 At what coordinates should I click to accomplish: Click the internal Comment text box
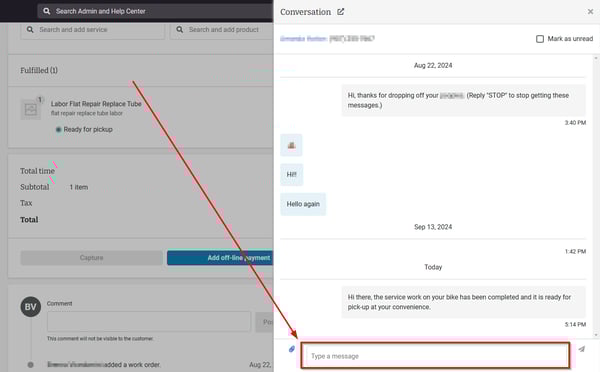(149, 321)
